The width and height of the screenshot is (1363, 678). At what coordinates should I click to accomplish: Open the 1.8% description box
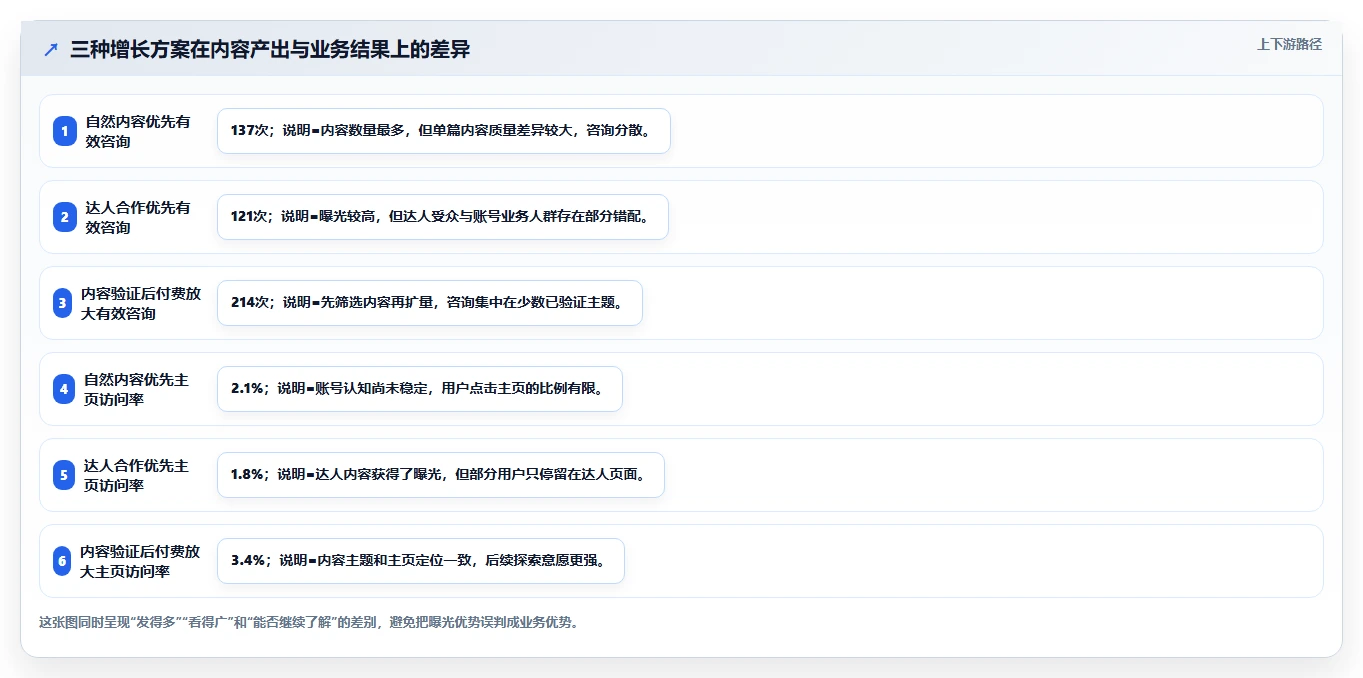(x=441, y=475)
